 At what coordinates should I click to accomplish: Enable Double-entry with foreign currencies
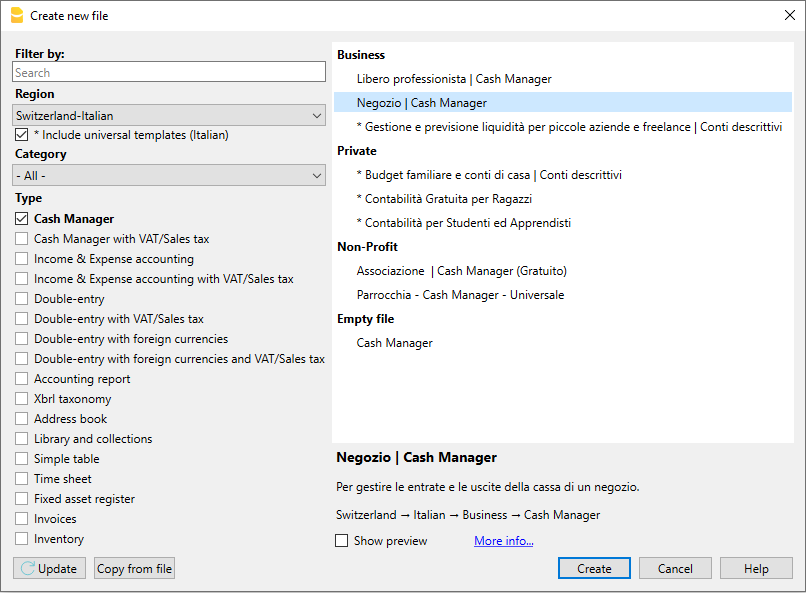click(x=22, y=339)
